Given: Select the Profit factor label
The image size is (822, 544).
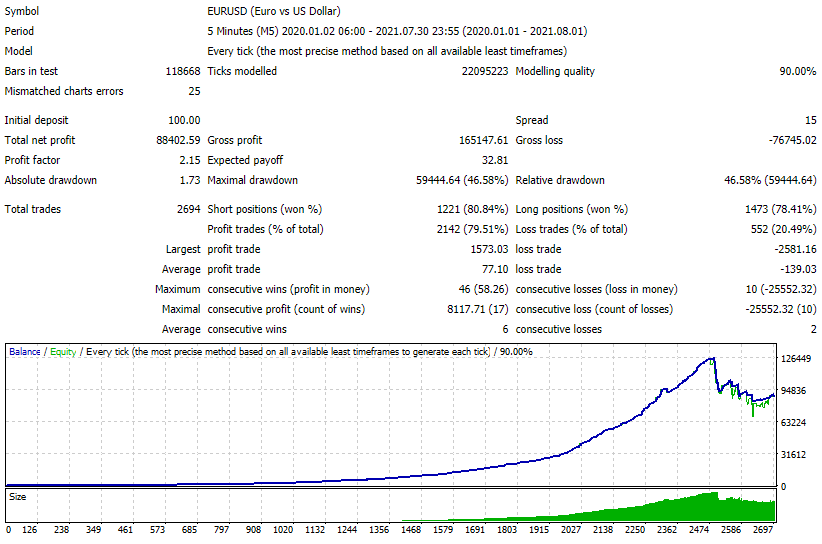Looking at the screenshot, I should 33,160.
